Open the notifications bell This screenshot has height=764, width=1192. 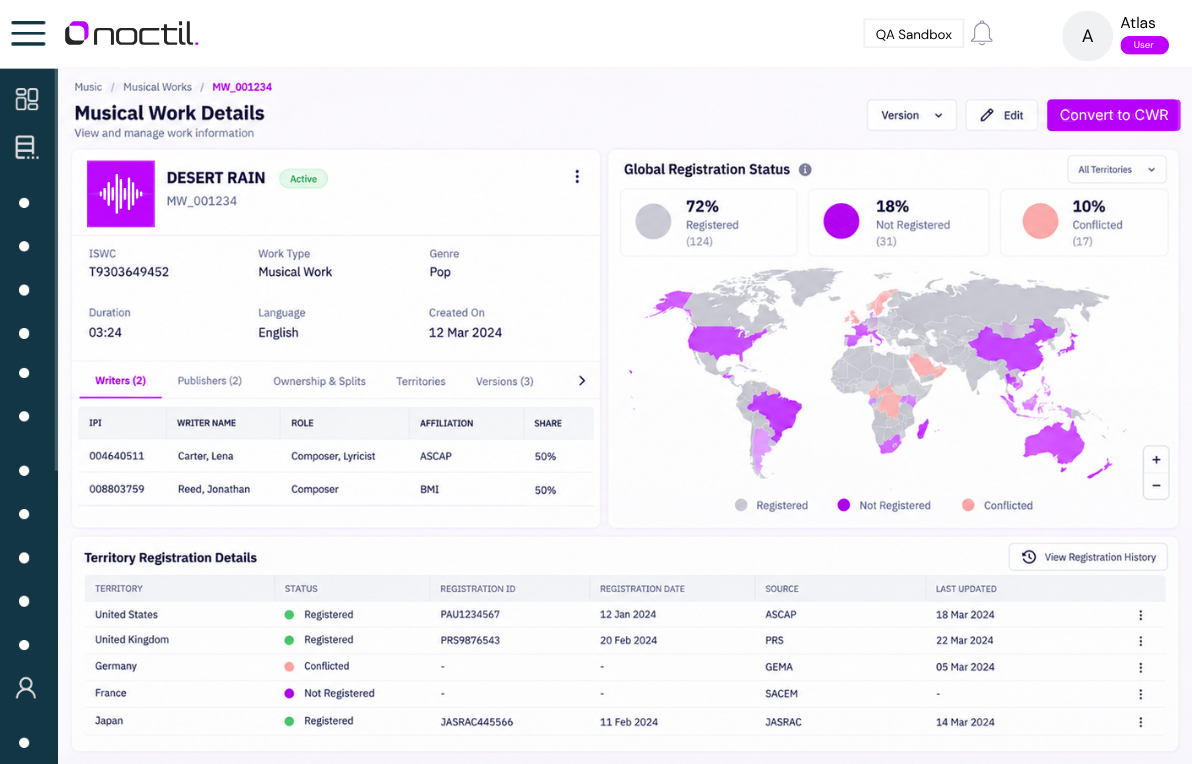tap(981, 33)
